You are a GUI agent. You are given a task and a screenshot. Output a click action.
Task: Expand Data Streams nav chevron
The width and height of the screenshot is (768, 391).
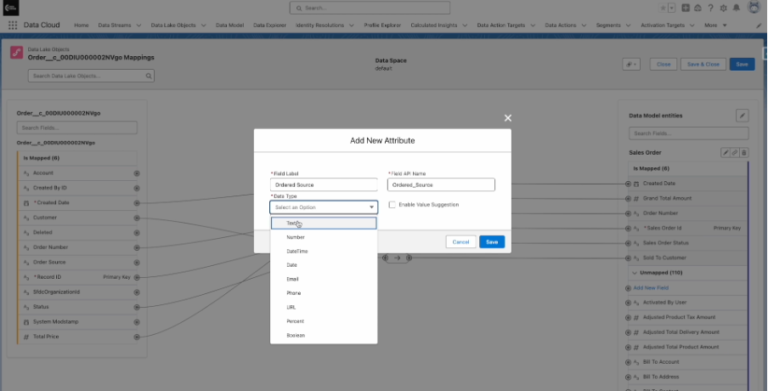coord(139,25)
